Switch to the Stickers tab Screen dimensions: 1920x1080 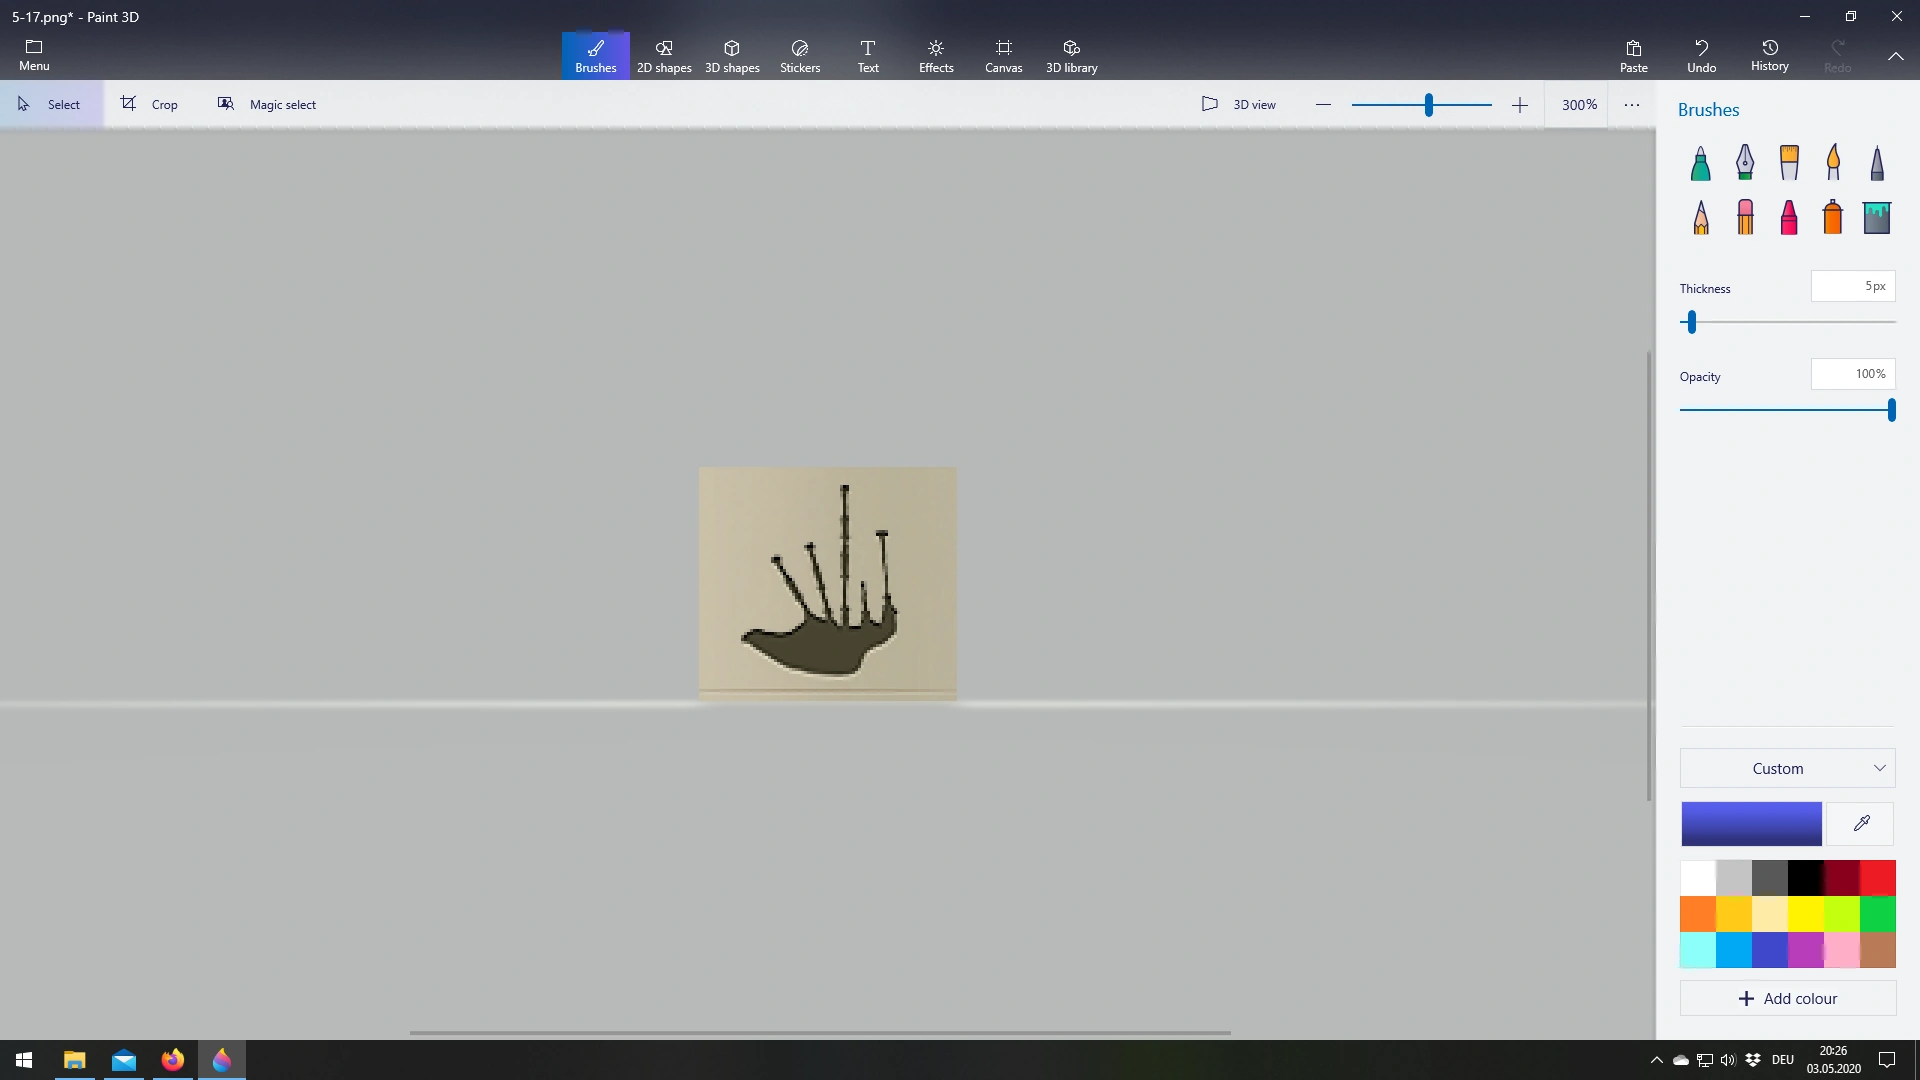coord(799,56)
